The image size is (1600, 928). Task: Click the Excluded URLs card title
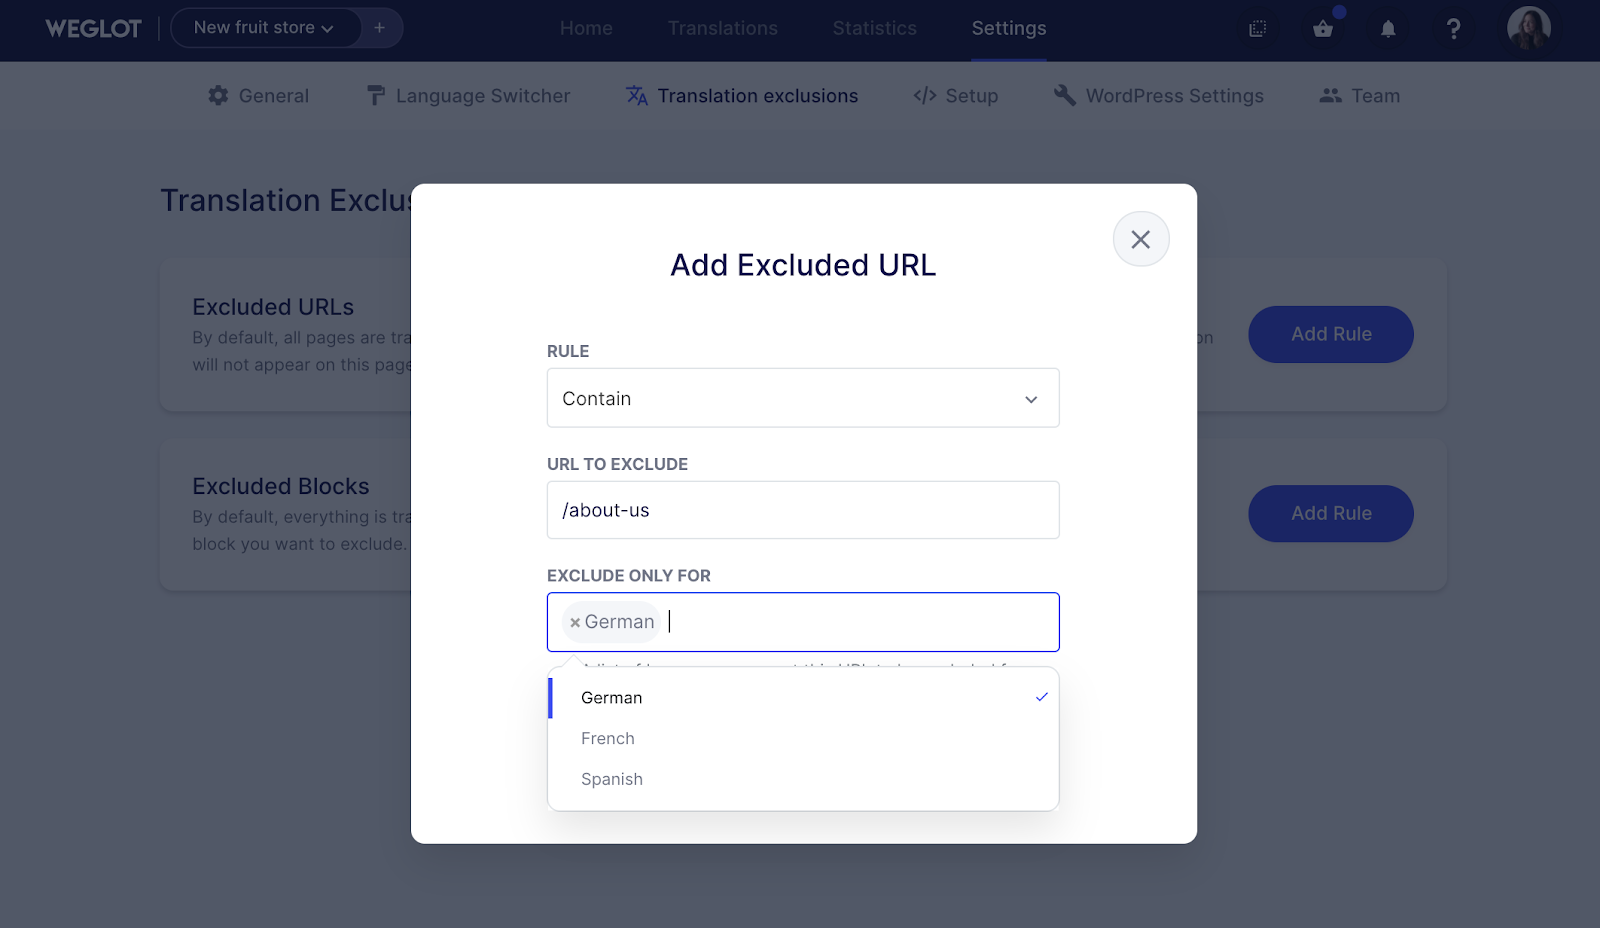[273, 307]
